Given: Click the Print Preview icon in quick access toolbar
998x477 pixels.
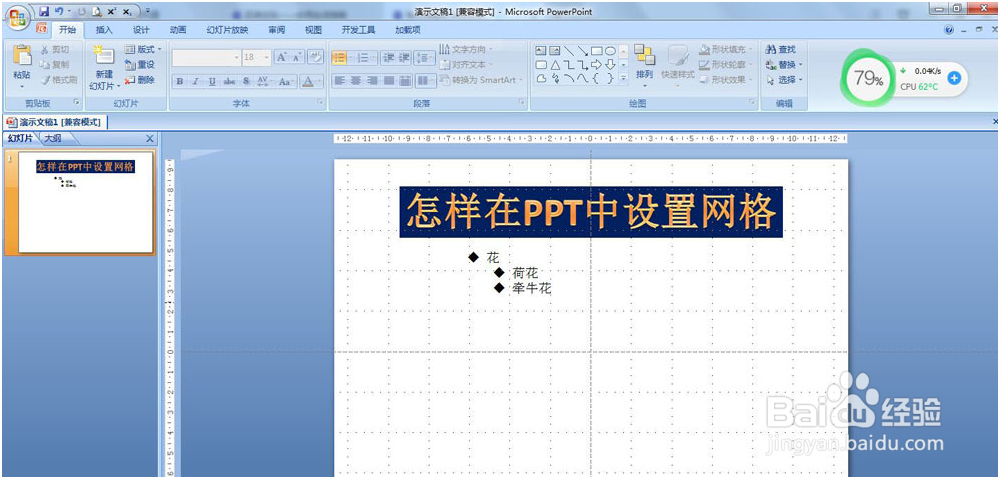Looking at the screenshot, I should 97,11.
